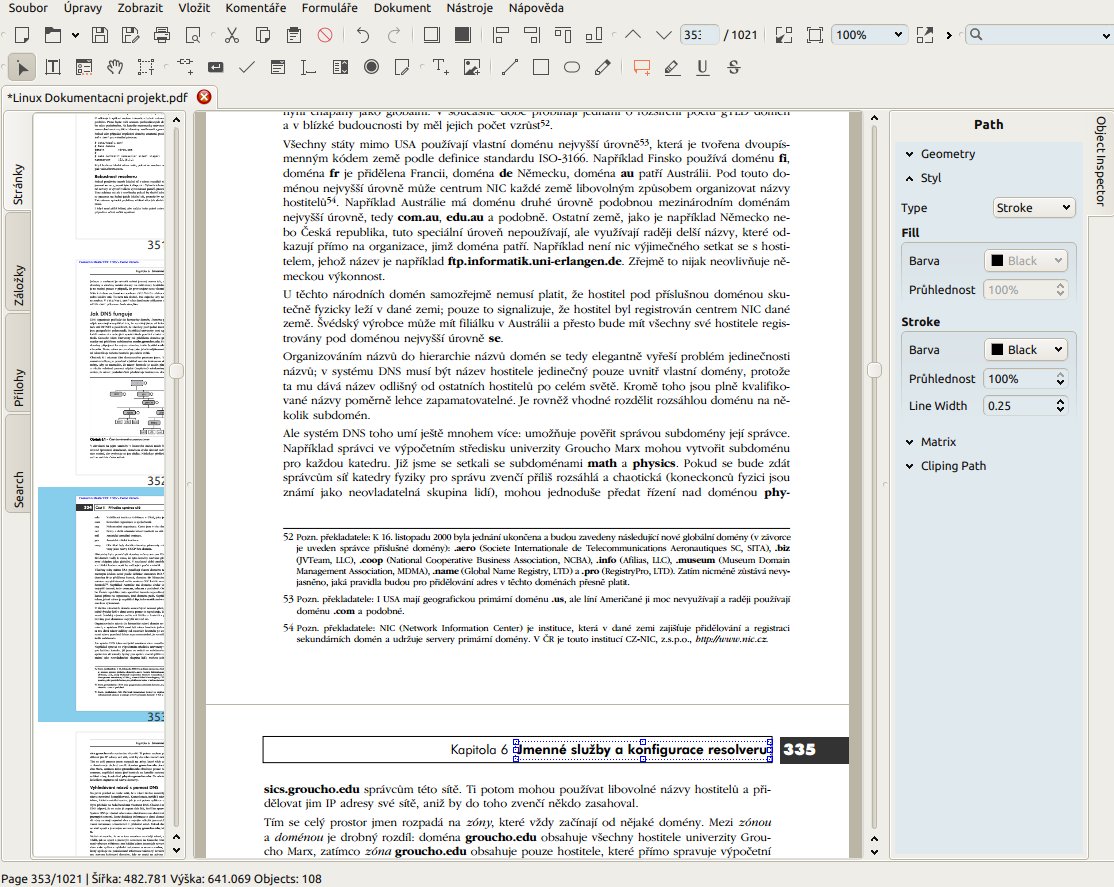Click the radio button form field tool
This screenshot has height=887, width=1114.
click(x=371, y=67)
